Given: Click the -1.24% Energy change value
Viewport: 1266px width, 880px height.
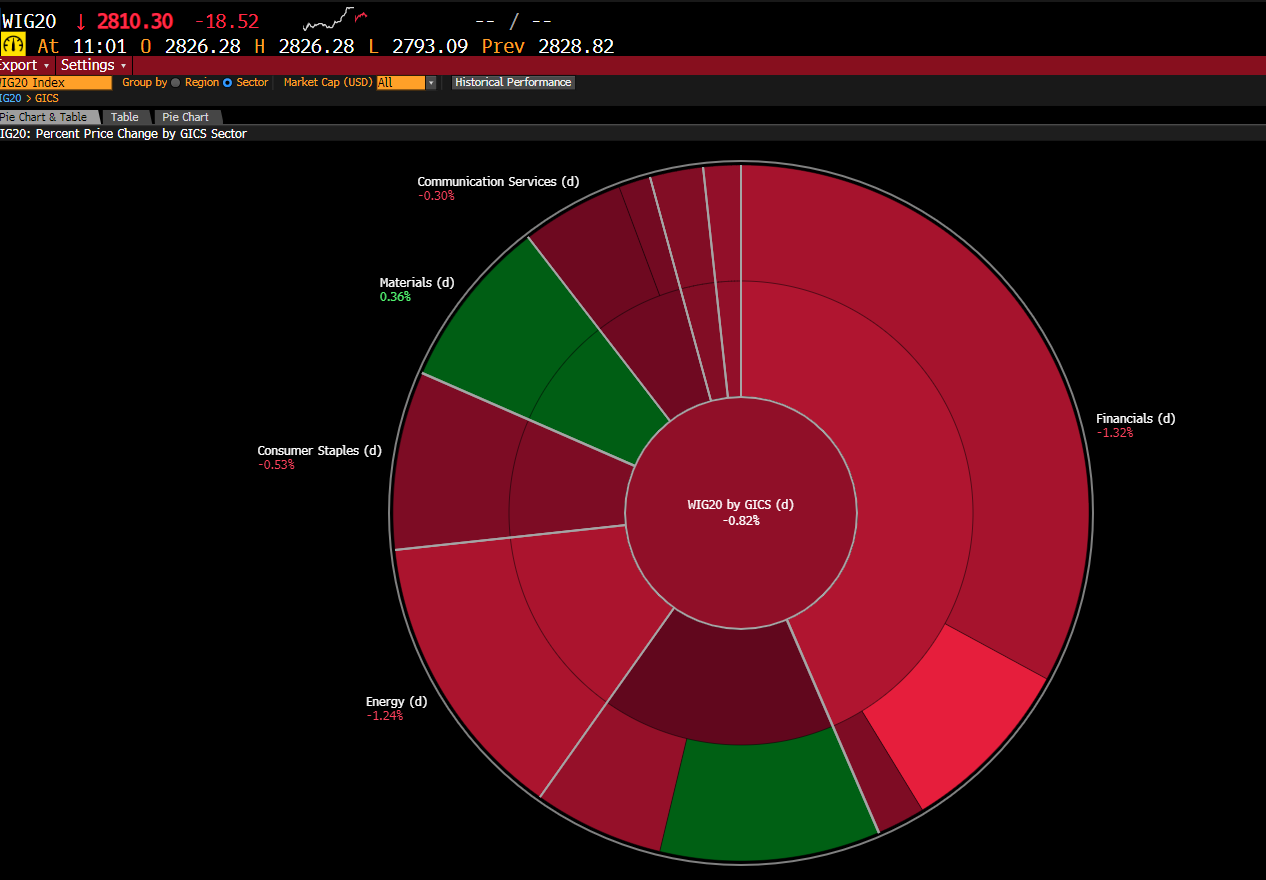Looking at the screenshot, I should tap(384, 716).
